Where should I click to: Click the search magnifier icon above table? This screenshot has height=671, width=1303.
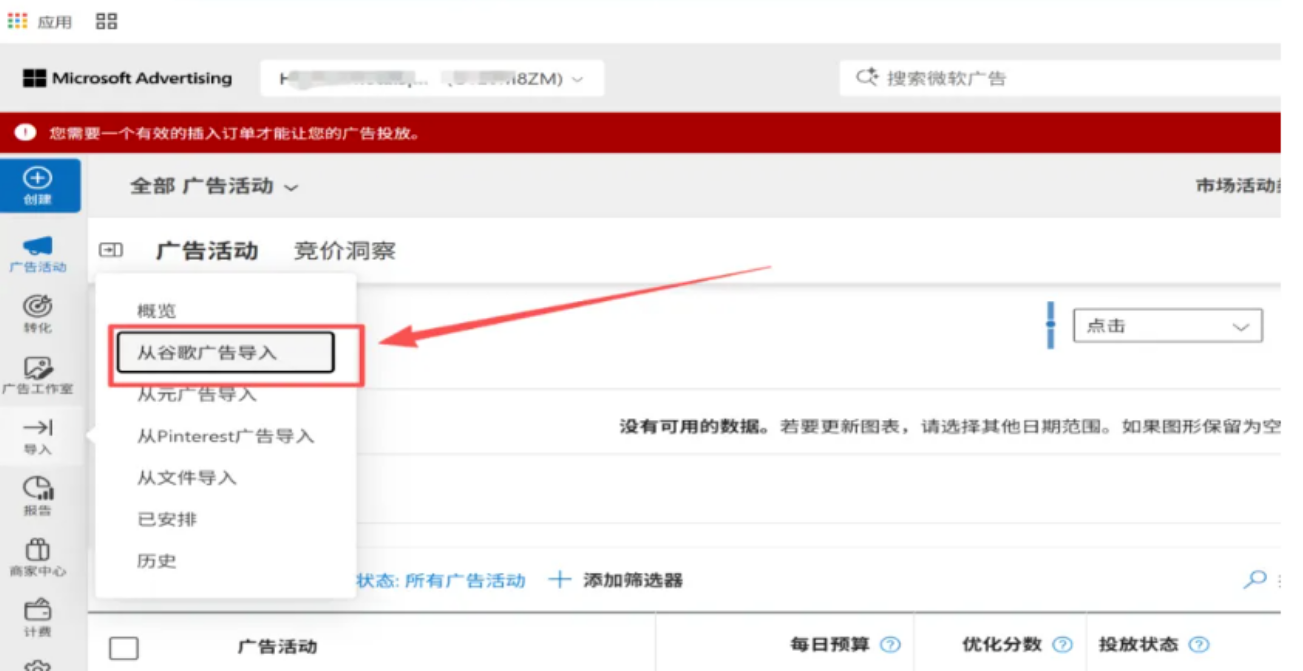point(1254,579)
